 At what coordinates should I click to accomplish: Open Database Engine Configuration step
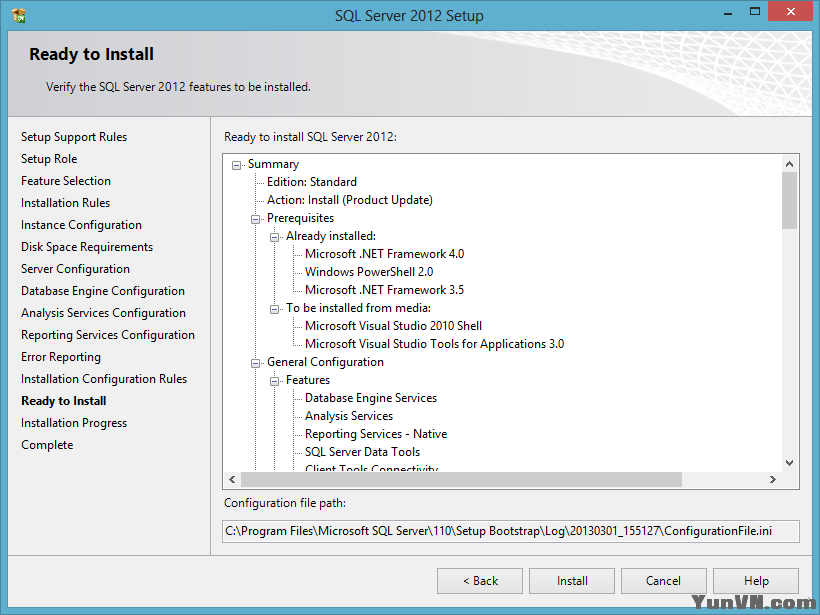[x=103, y=291]
